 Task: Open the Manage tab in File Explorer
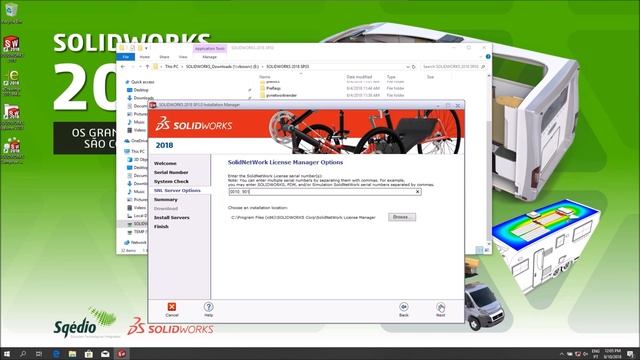tap(209, 57)
